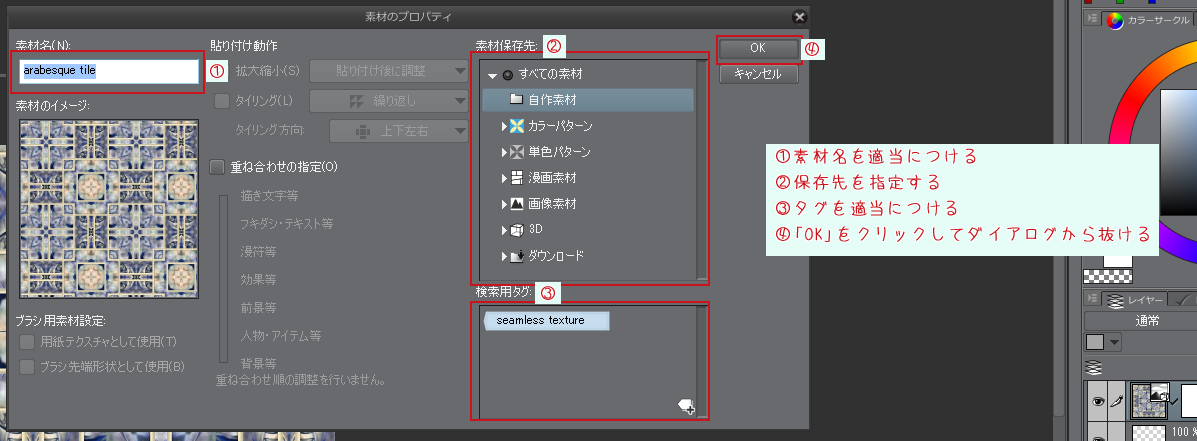Click the 描き文字等 overlay label
Image resolution: width=1197 pixels, height=441 pixels.
click(268, 196)
